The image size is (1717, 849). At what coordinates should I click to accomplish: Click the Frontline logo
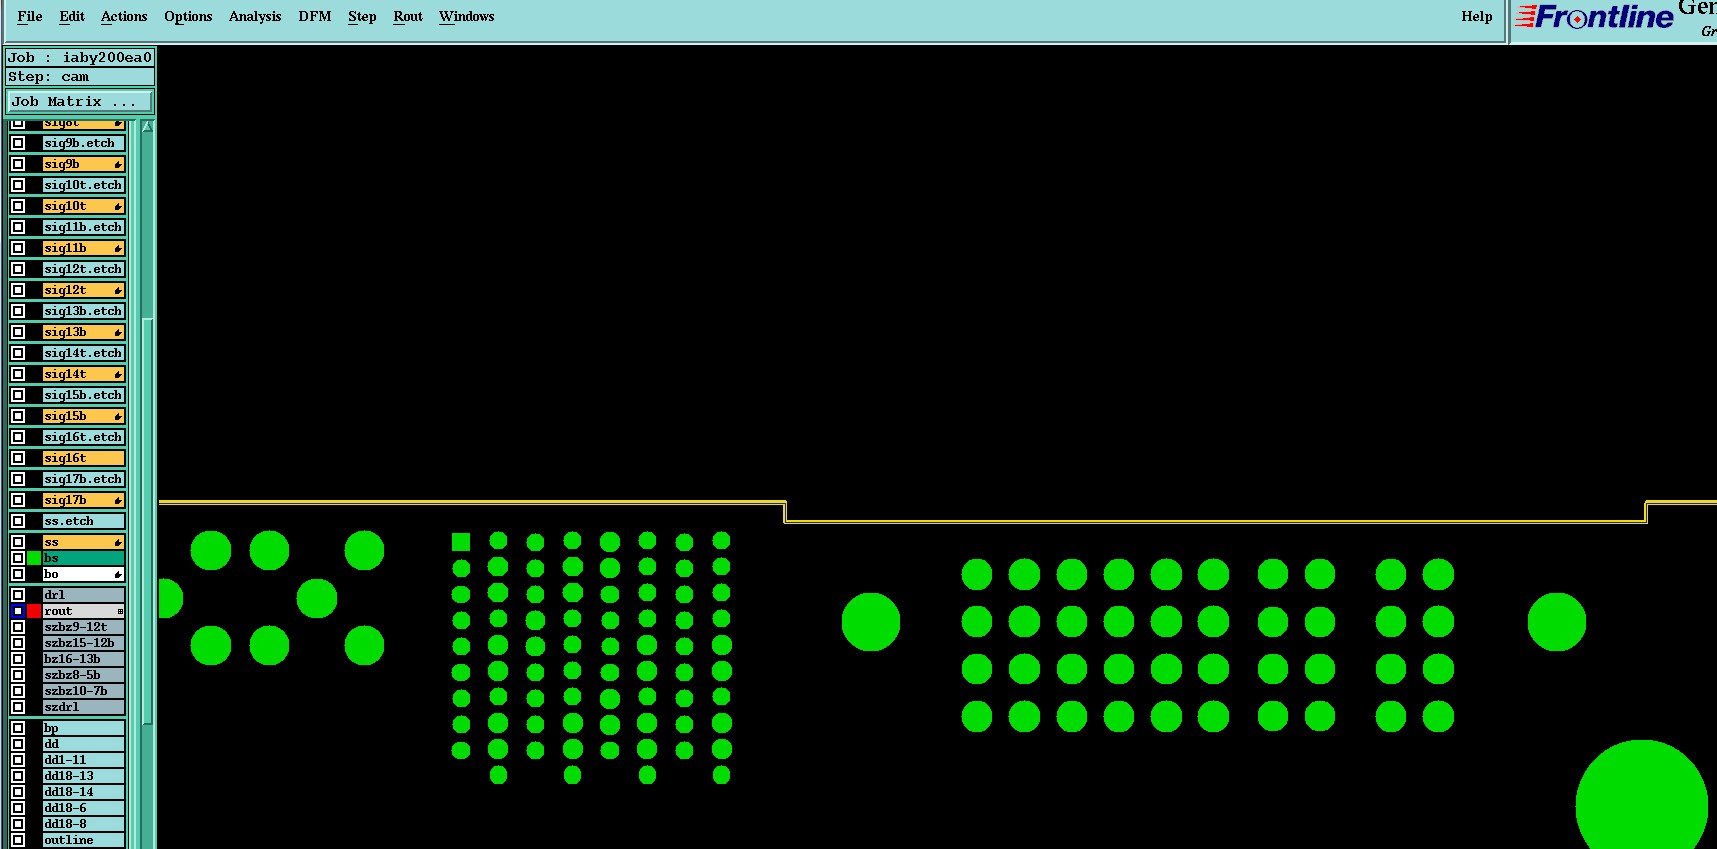click(x=1595, y=17)
